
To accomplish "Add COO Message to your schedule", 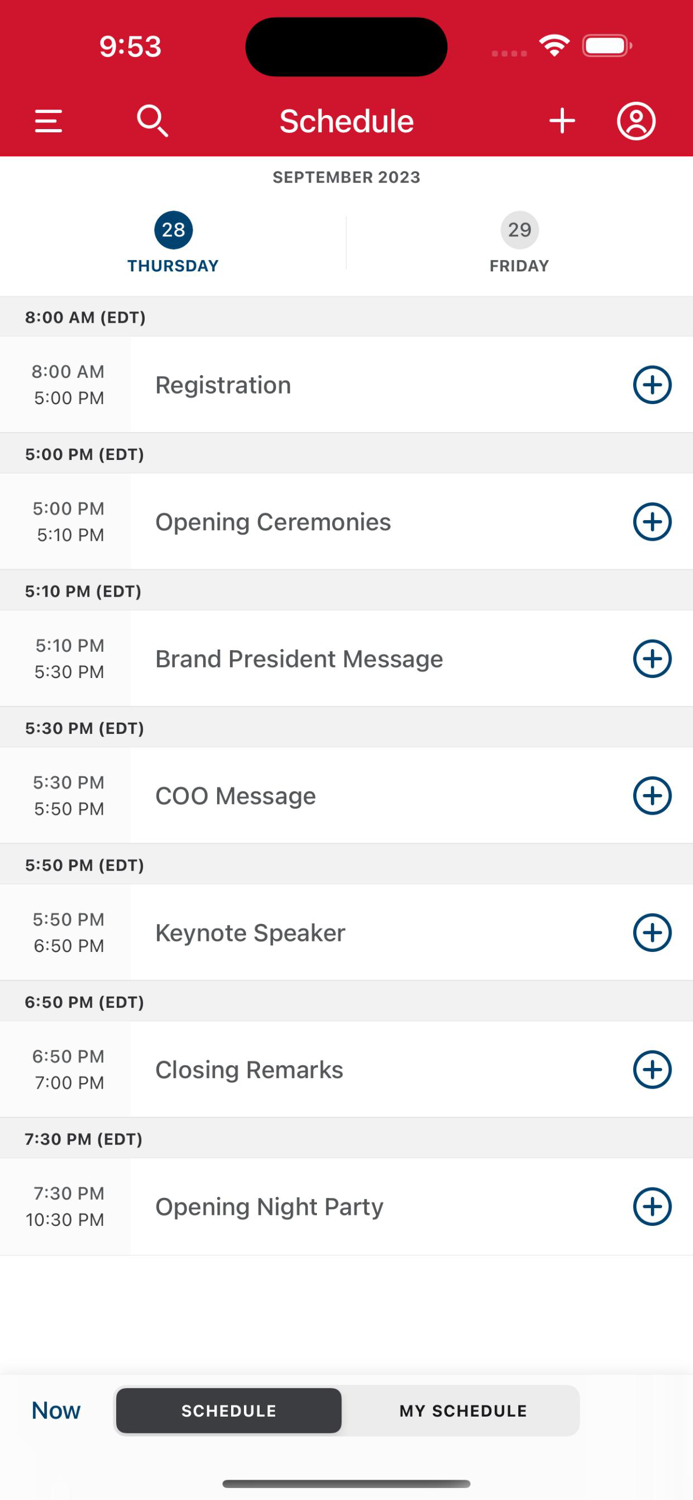I will click(652, 795).
